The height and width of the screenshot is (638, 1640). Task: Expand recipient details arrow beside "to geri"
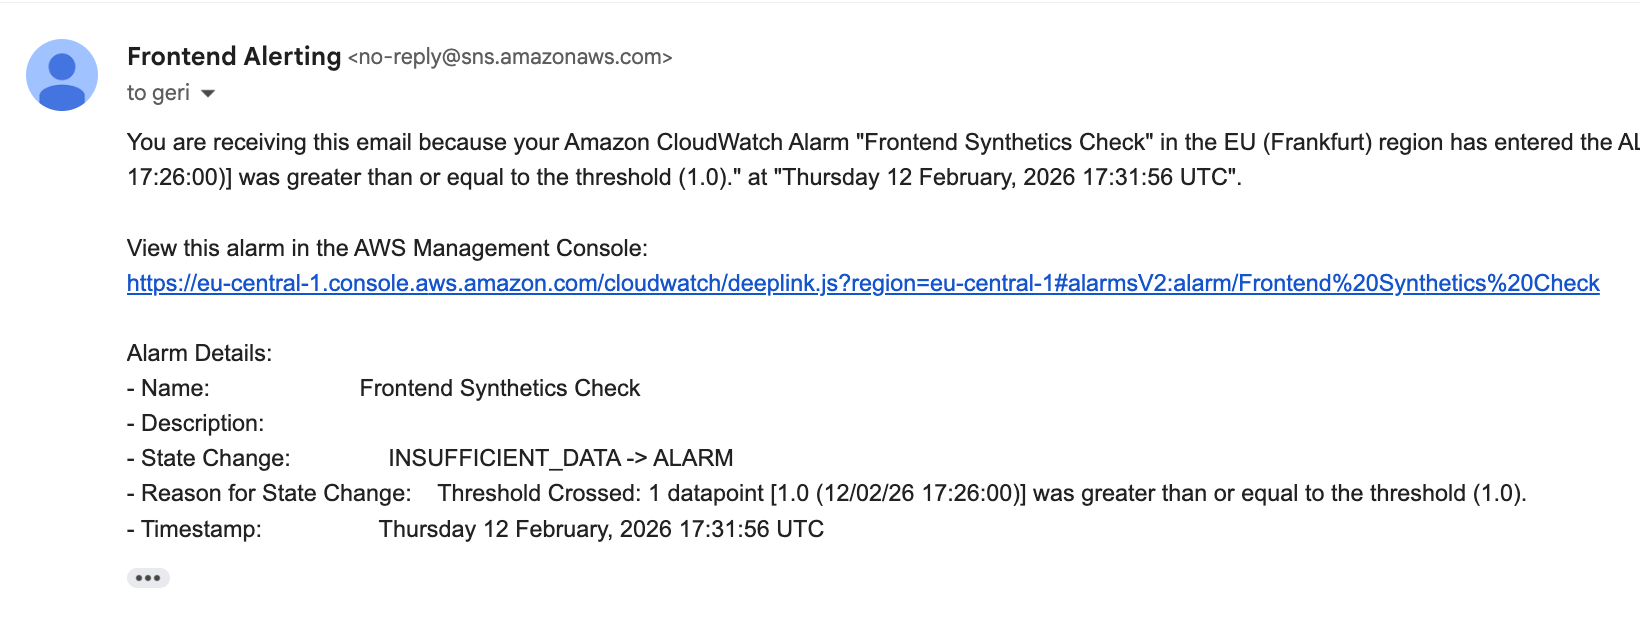(208, 94)
